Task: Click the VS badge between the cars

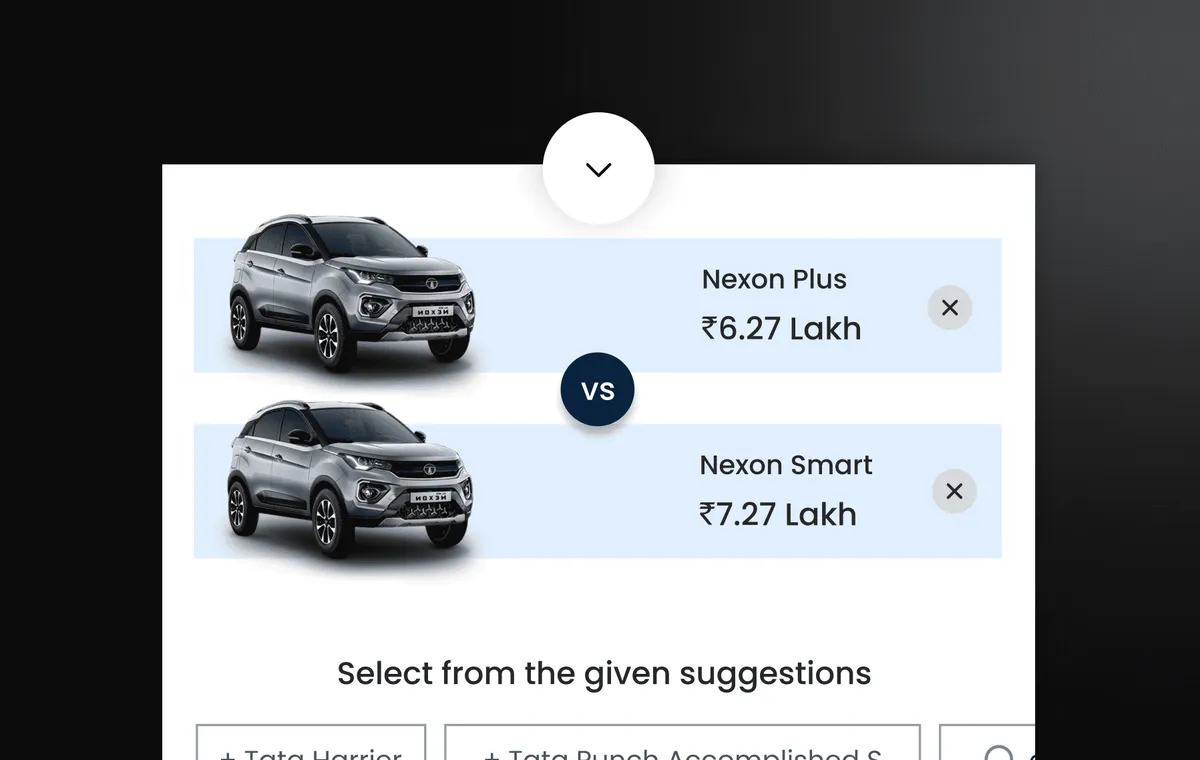Action: pos(597,390)
